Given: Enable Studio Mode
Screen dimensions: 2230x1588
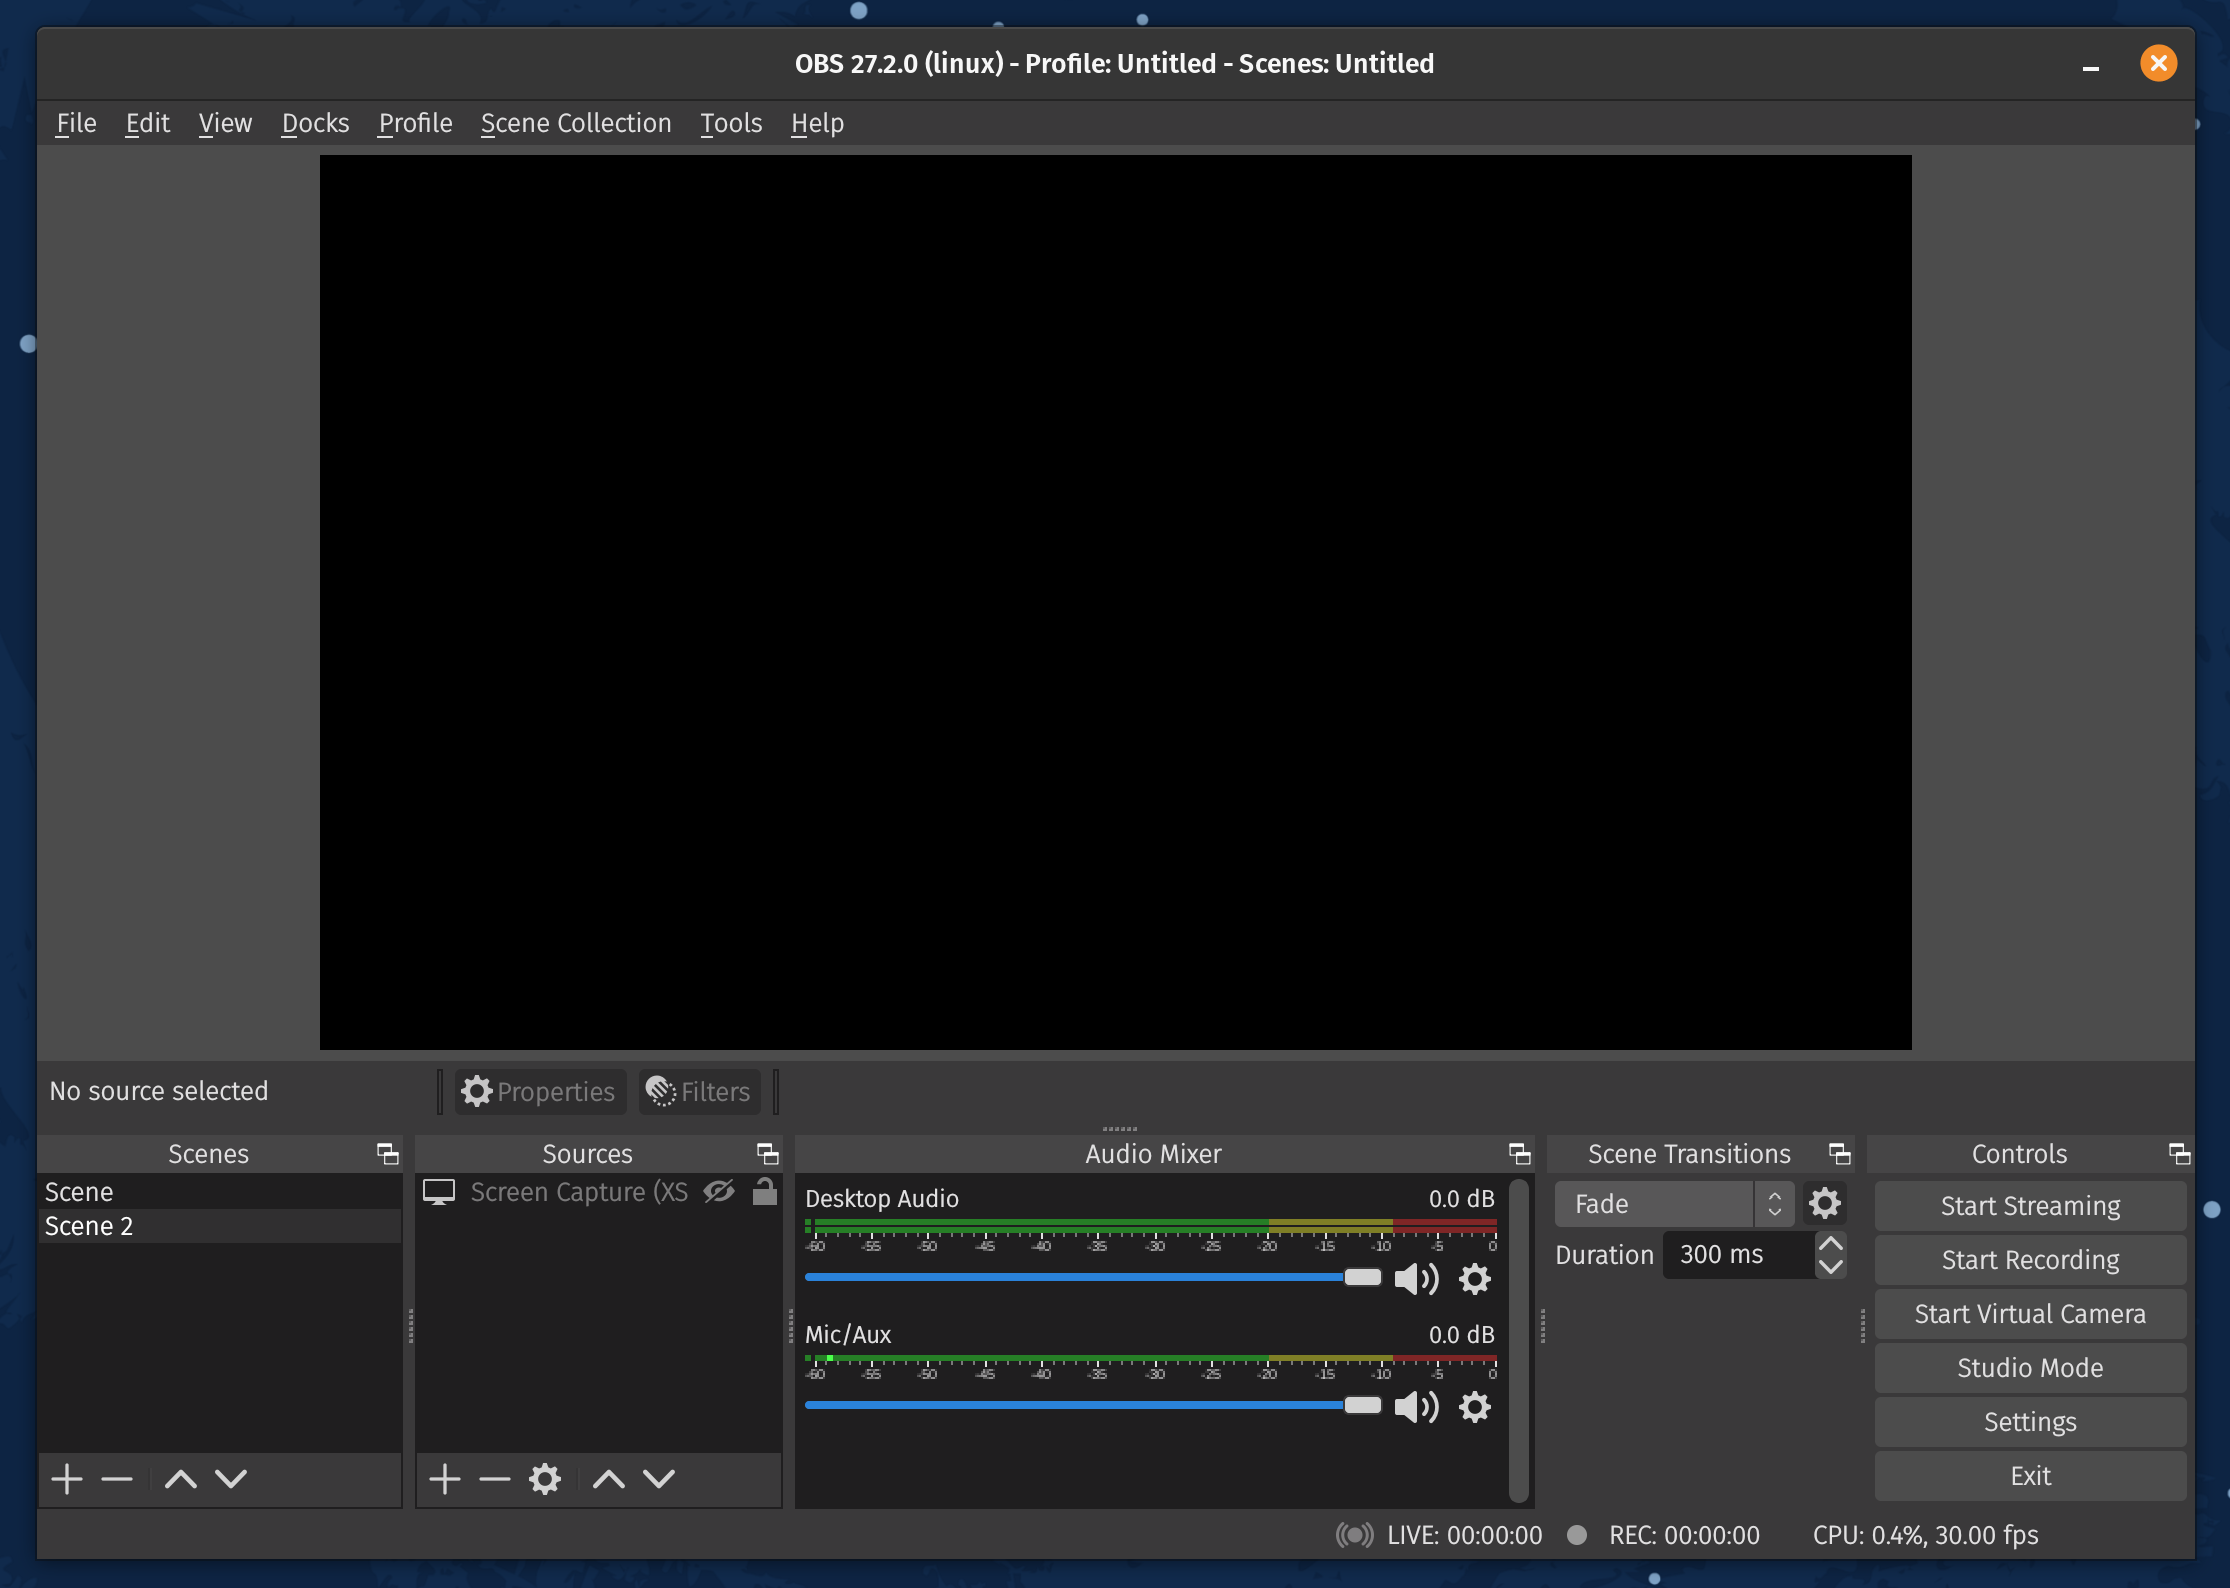Looking at the screenshot, I should (x=2029, y=1368).
